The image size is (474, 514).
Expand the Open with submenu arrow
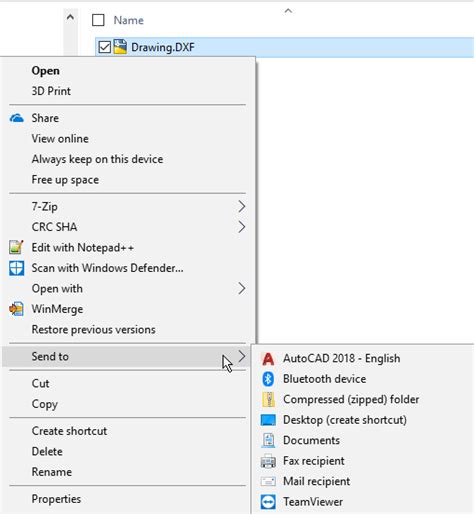pos(242,288)
